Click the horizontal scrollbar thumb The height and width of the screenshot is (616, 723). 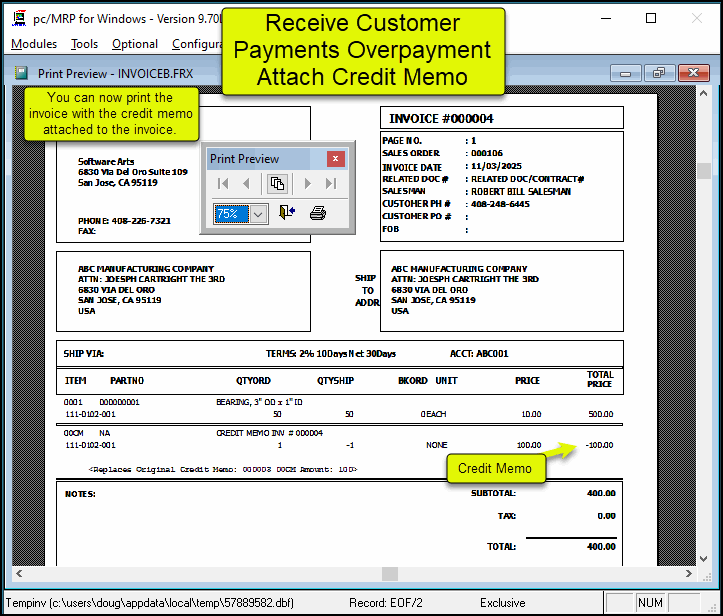pyautogui.click(x=390, y=574)
